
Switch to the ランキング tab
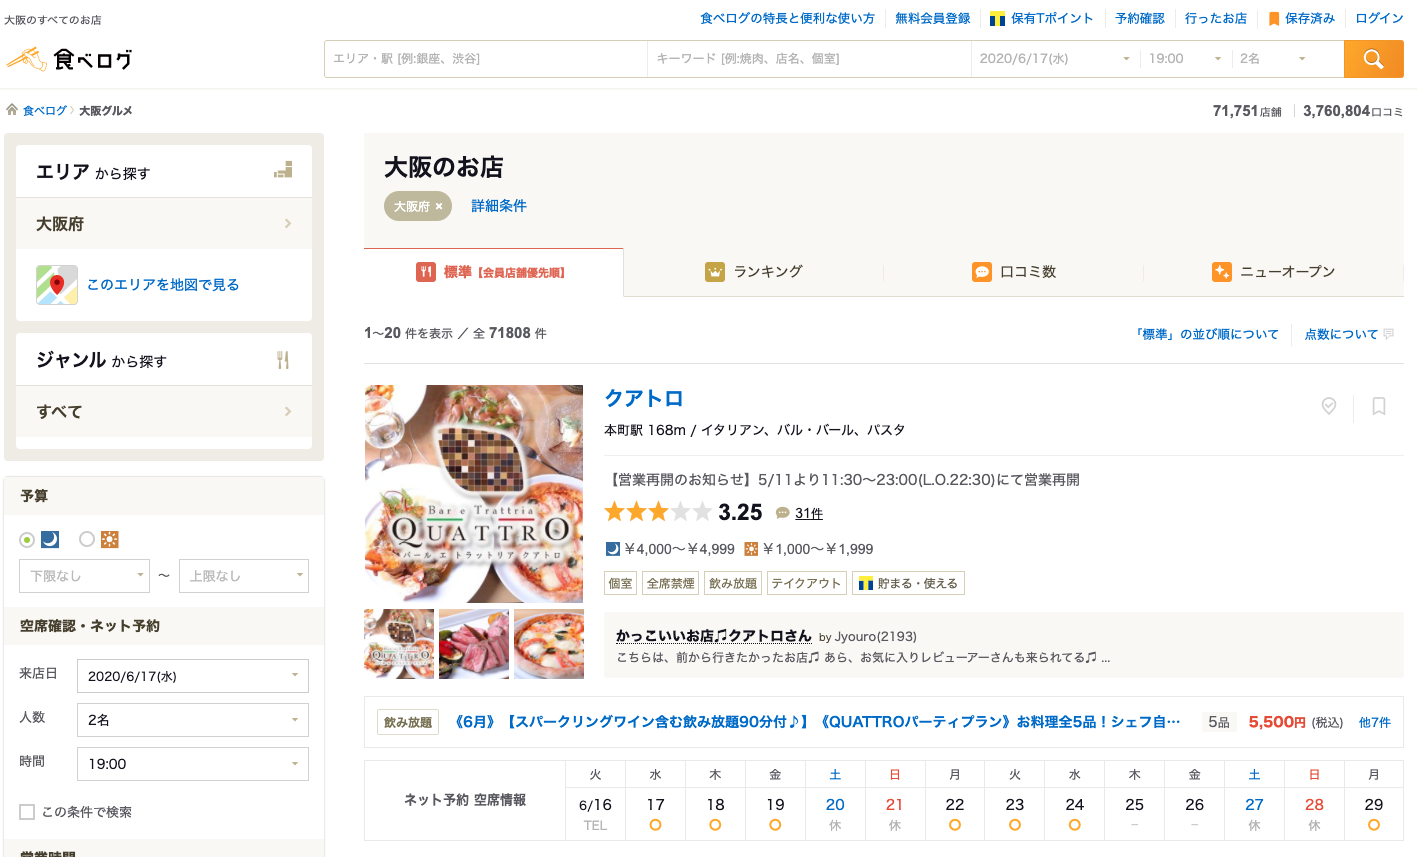point(754,272)
